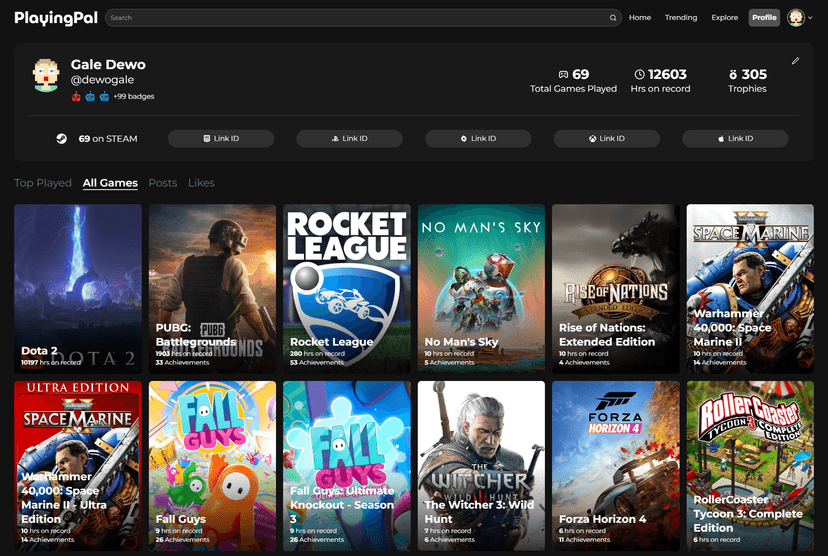Screen dimensions: 828x556
Task: Click the PlayingPal logo
Action: [56, 18]
